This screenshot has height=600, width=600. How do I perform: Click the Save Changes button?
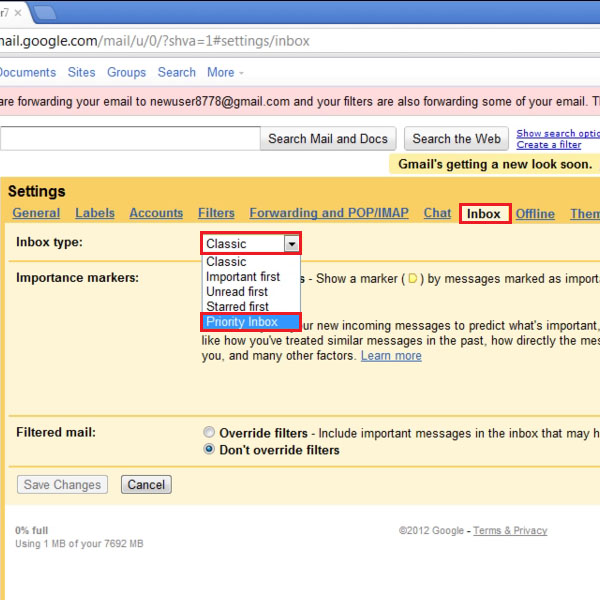tap(62, 484)
